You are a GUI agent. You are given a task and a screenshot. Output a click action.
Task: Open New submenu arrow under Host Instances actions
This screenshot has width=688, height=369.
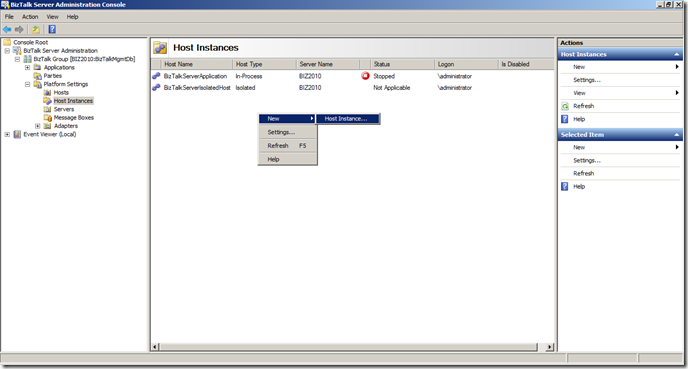click(x=677, y=67)
